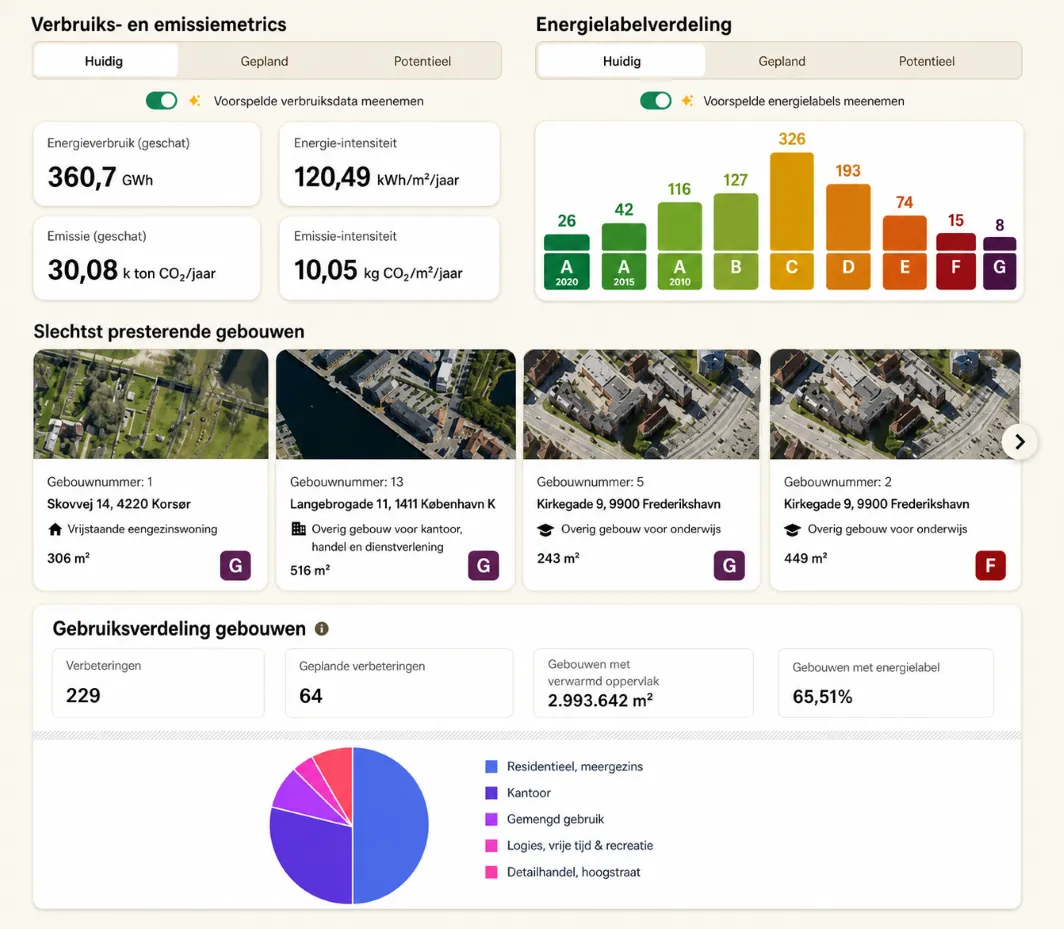Open the Energie-intensiteit metric card
The width and height of the screenshot is (1064, 929).
point(390,164)
